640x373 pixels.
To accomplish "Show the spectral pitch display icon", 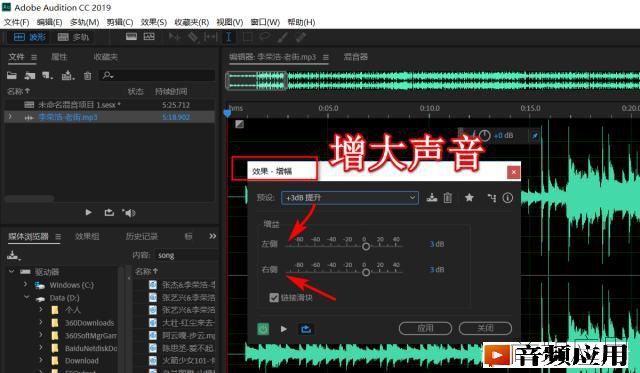I will tap(149, 37).
